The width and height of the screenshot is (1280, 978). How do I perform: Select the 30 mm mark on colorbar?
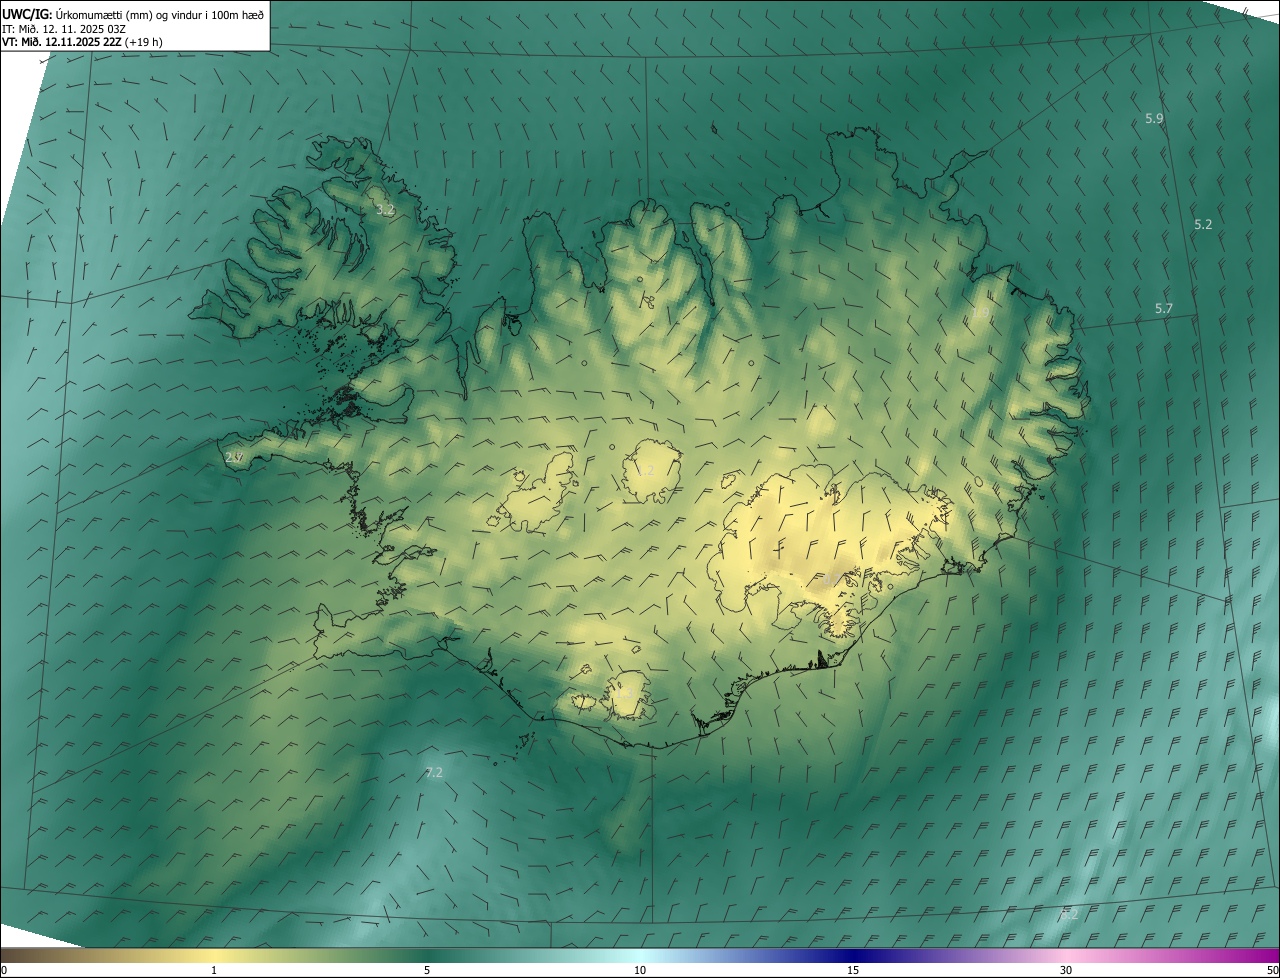[1066, 970]
